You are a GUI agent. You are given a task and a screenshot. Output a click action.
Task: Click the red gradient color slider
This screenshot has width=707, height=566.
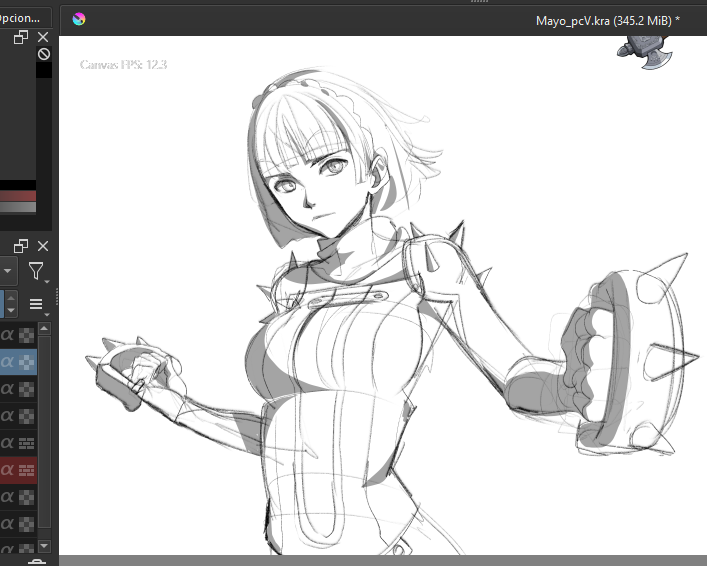[18, 196]
